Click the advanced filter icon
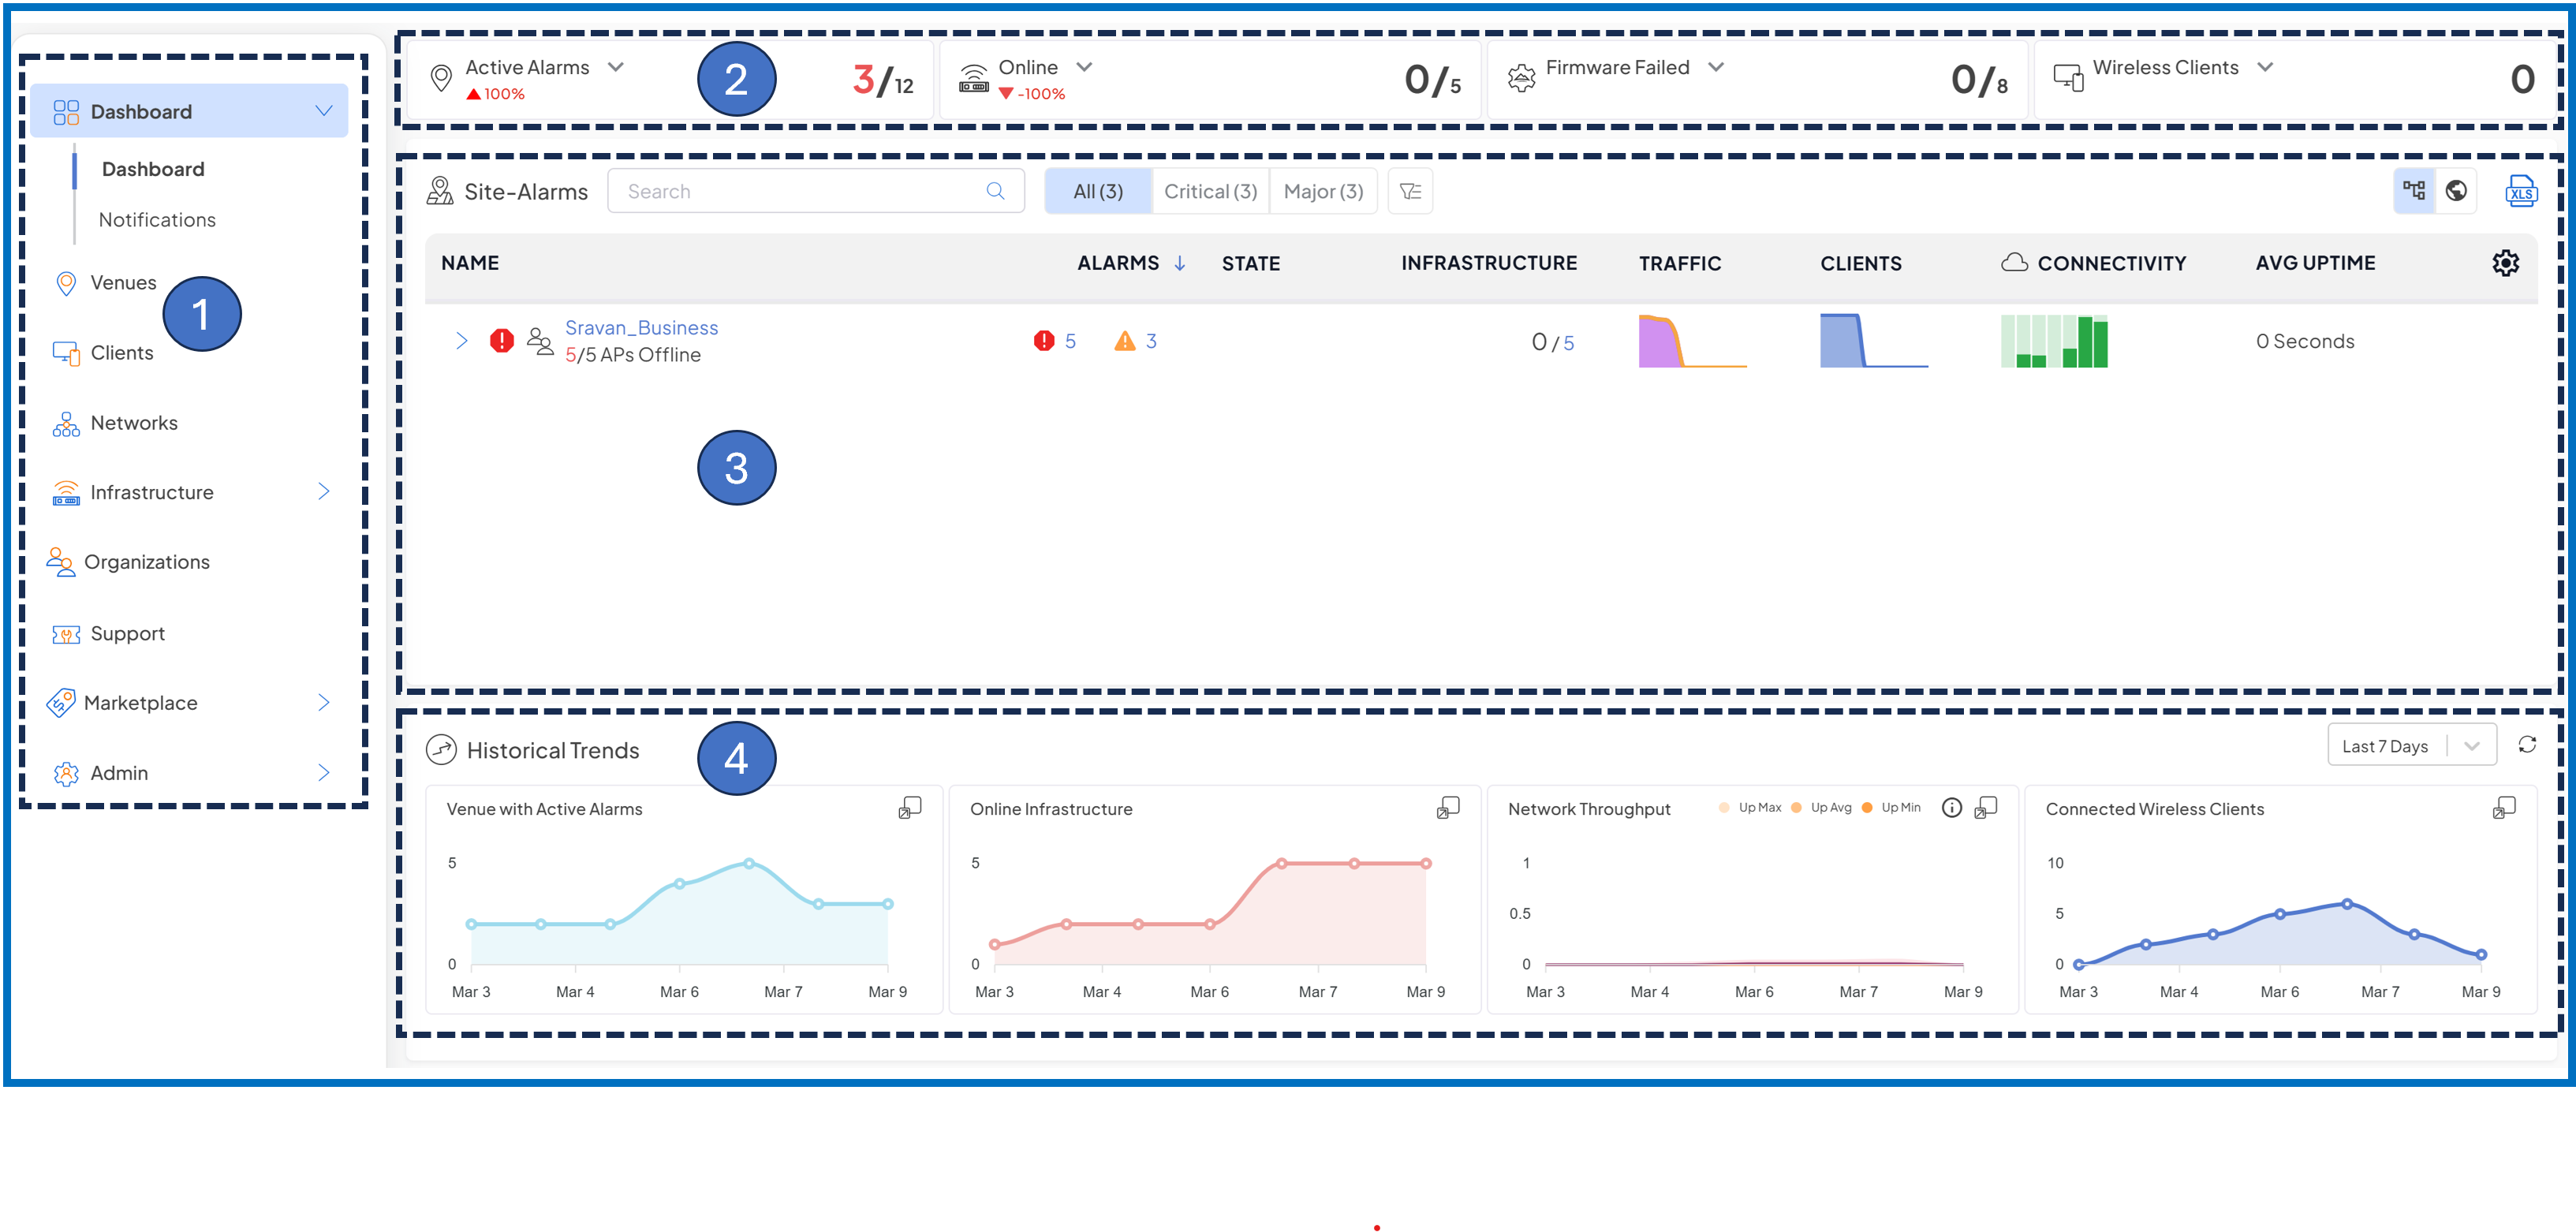2576x1232 pixels. (1410, 191)
